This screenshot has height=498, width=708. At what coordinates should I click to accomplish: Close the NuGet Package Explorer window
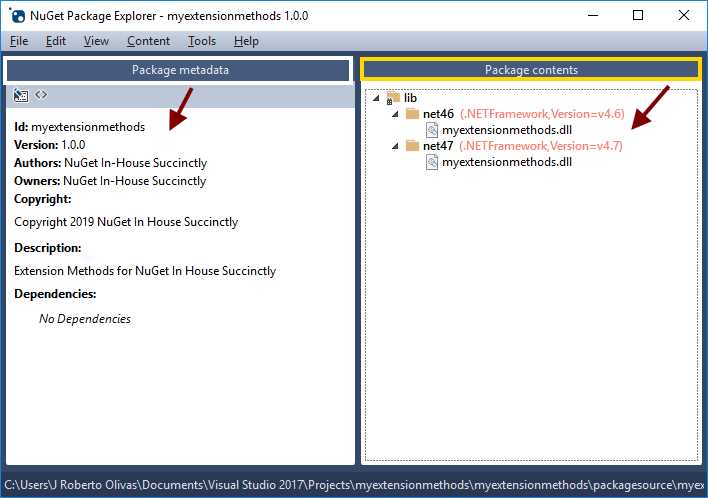coord(684,15)
